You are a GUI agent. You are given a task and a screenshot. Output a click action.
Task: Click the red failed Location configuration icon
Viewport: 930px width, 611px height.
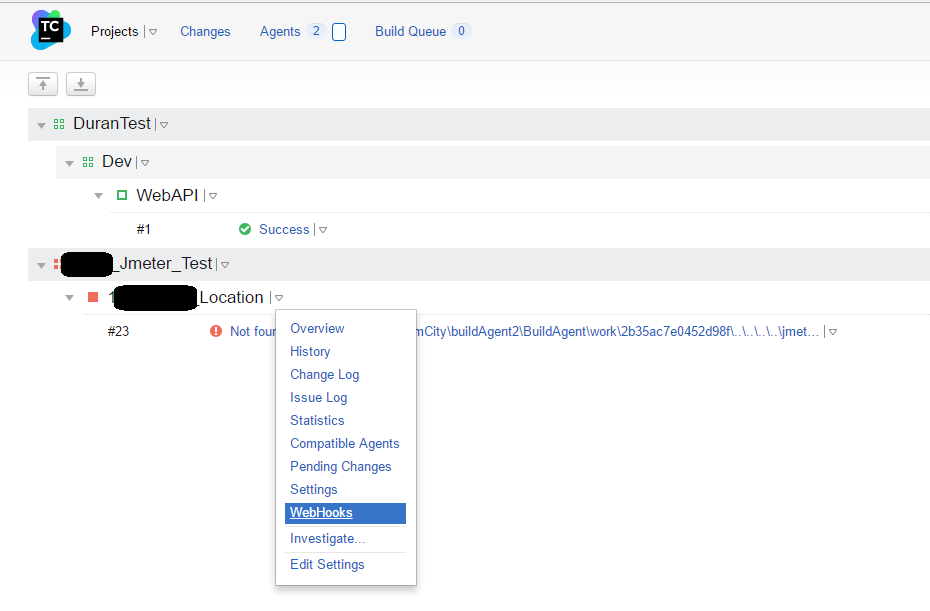point(93,297)
